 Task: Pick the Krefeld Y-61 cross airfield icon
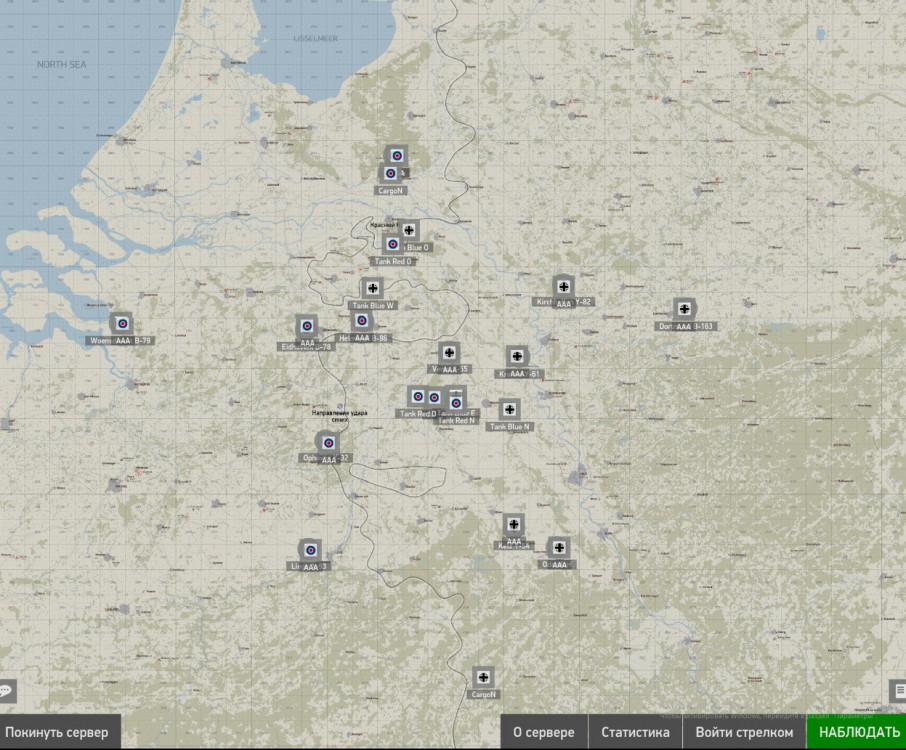517,357
